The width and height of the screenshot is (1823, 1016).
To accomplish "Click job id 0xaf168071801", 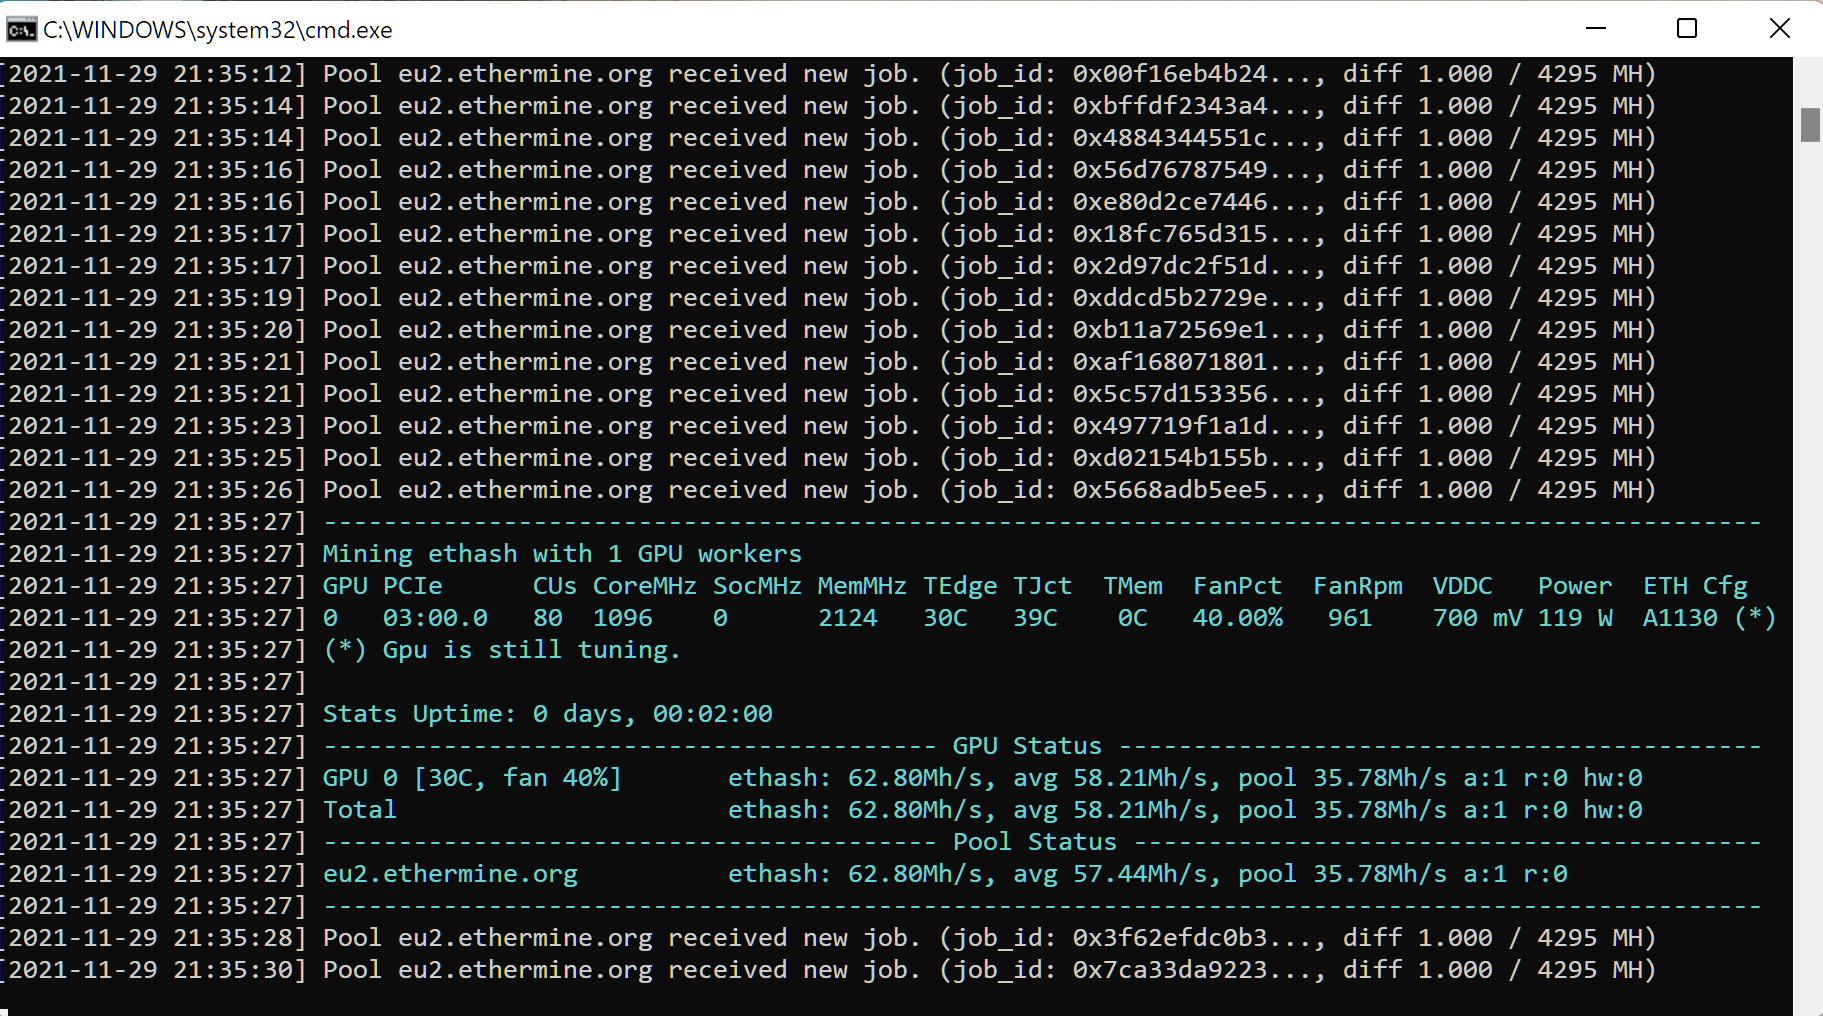I will [x=1170, y=362].
